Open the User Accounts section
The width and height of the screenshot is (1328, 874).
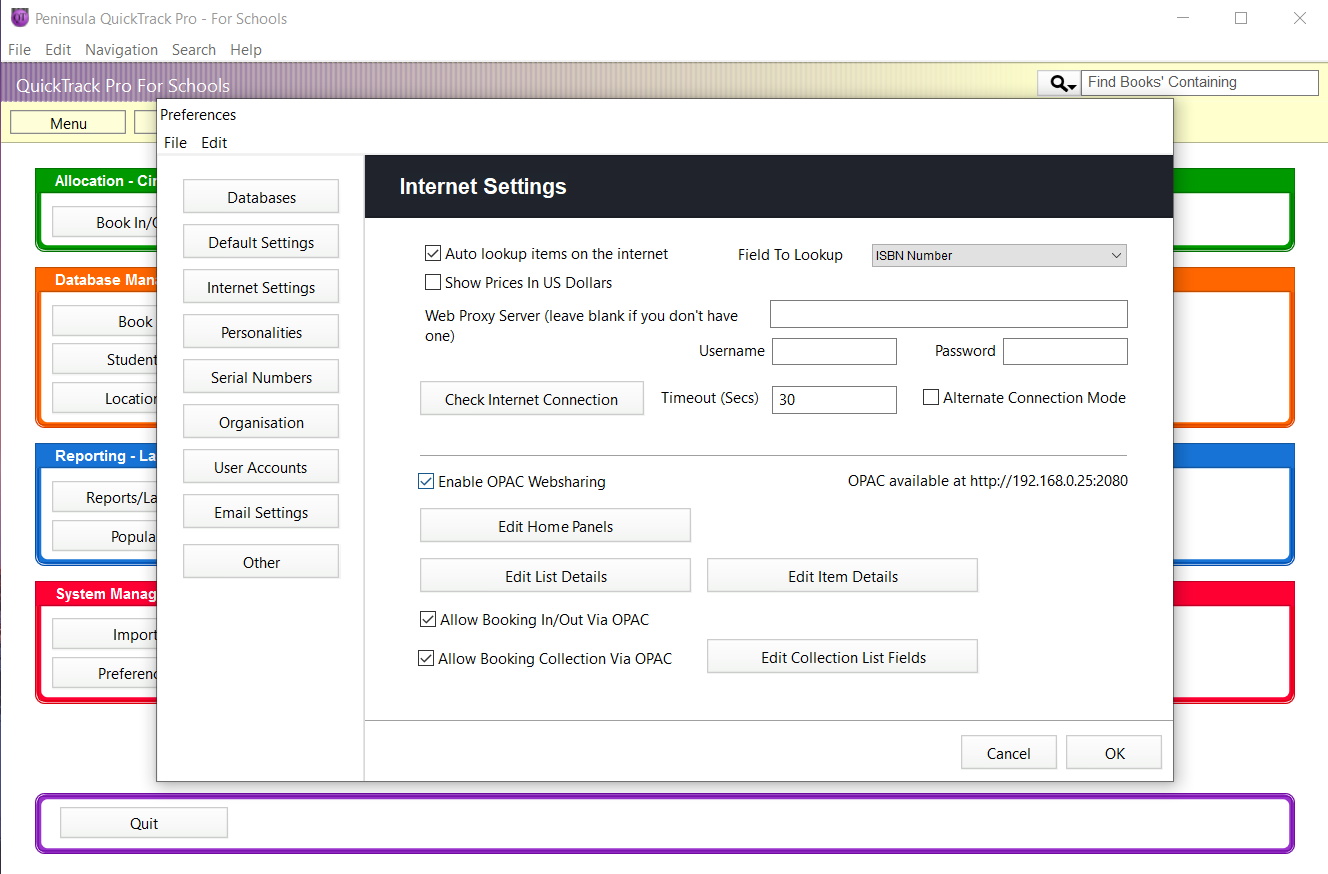261,467
